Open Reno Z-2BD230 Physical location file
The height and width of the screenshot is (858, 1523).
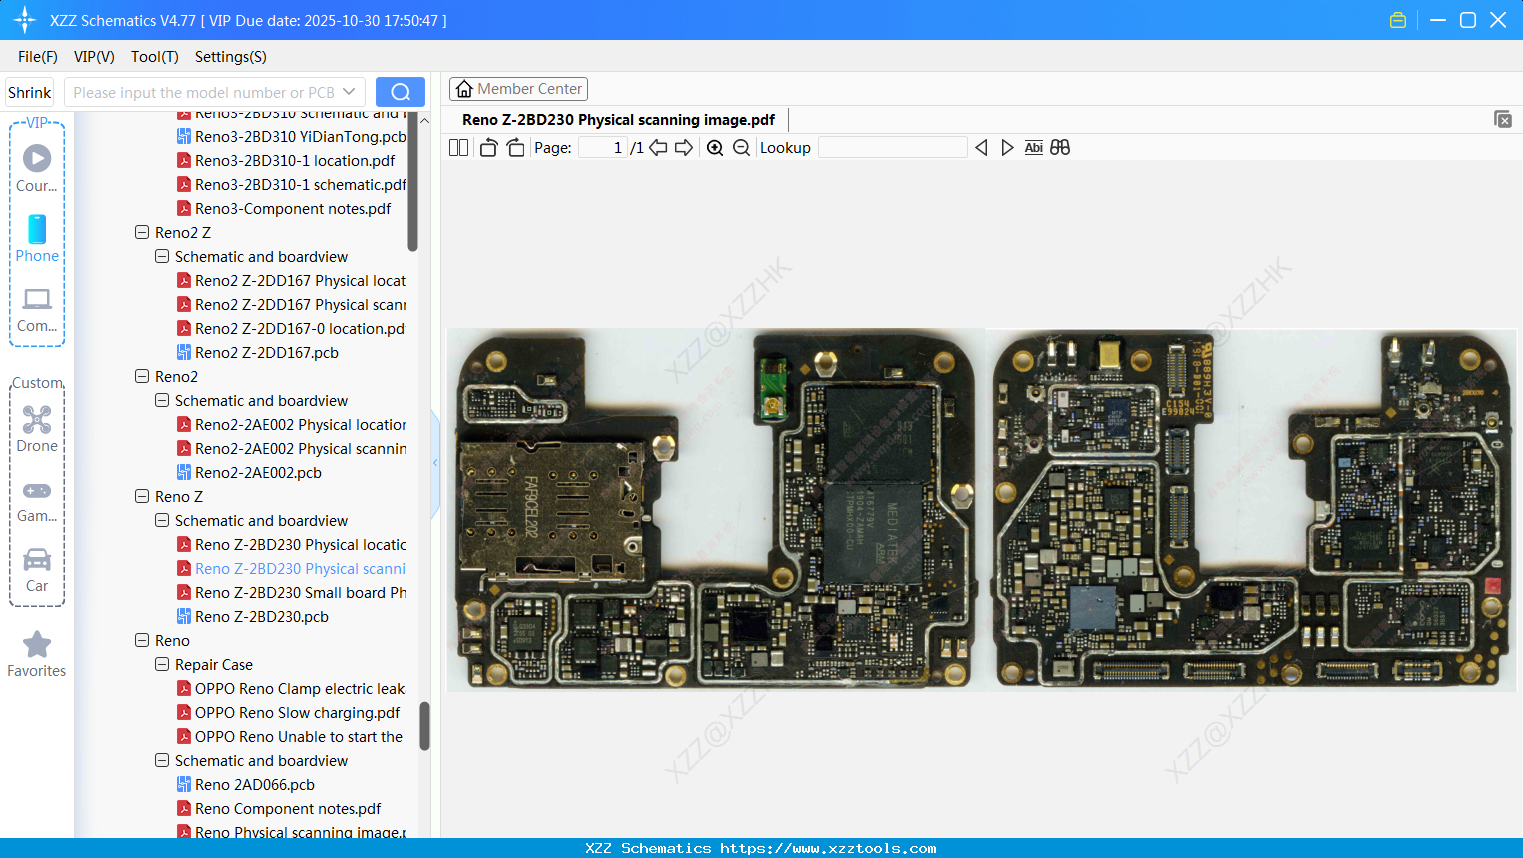tap(301, 544)
